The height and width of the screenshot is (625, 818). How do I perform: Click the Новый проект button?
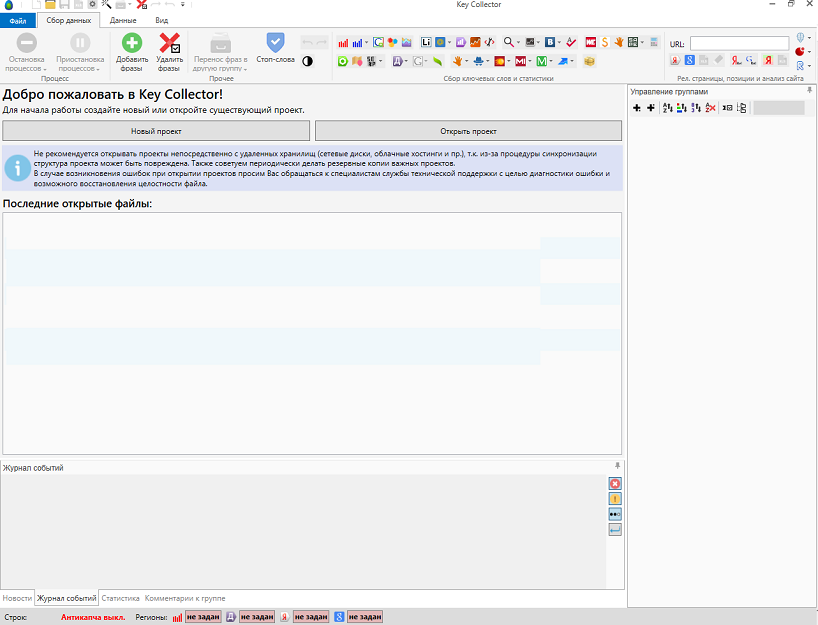click(x=156, y=131)
